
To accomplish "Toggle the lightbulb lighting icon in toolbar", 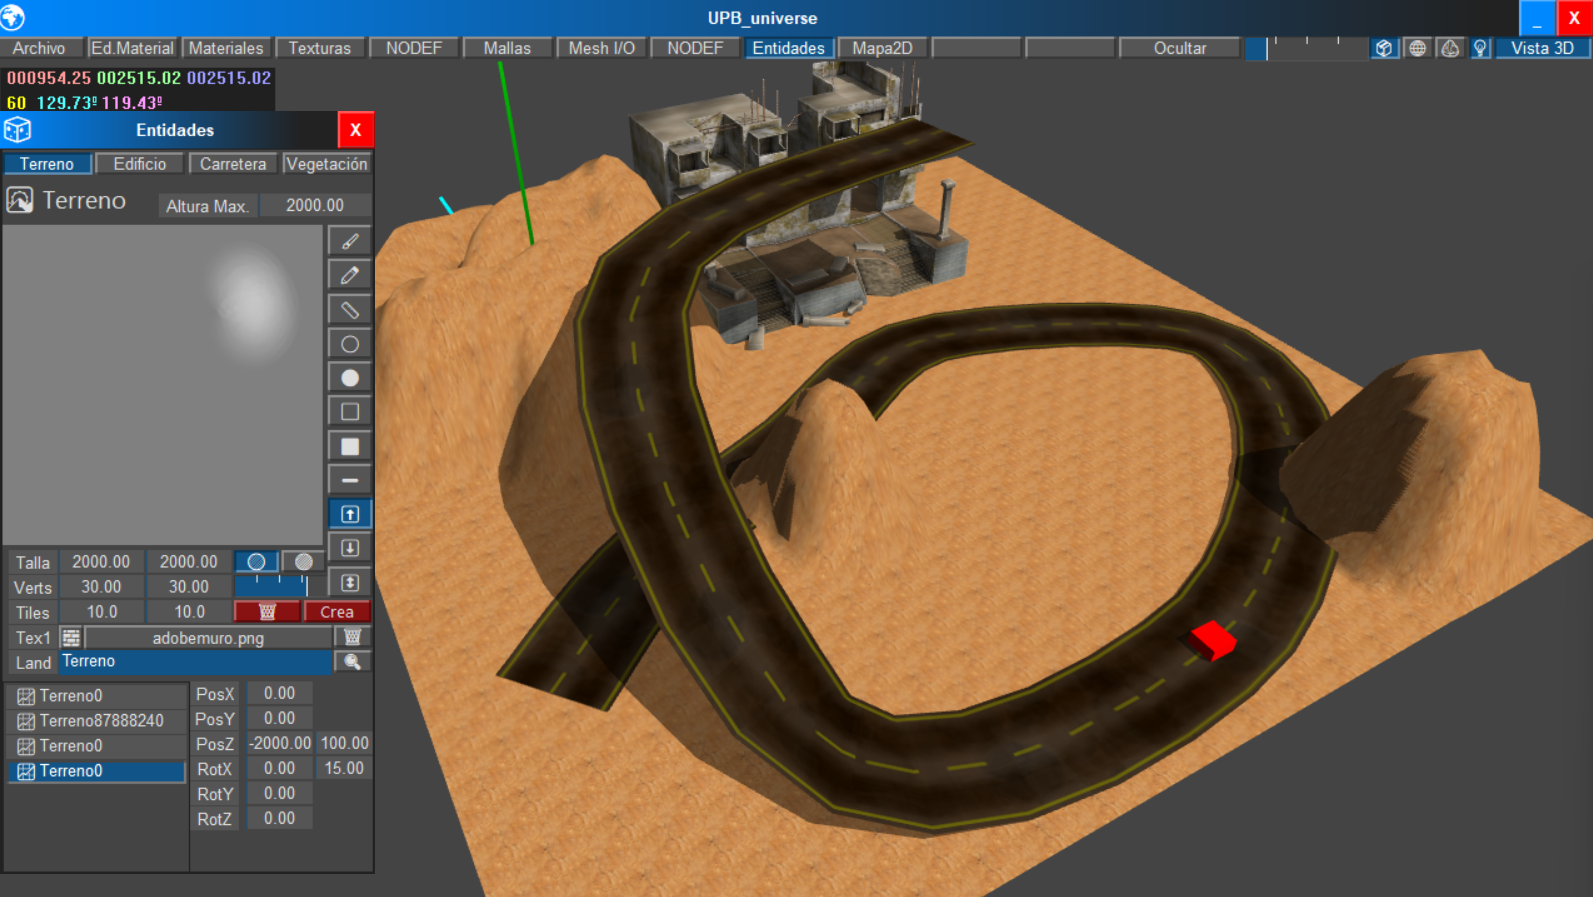I will (1480, 48).
